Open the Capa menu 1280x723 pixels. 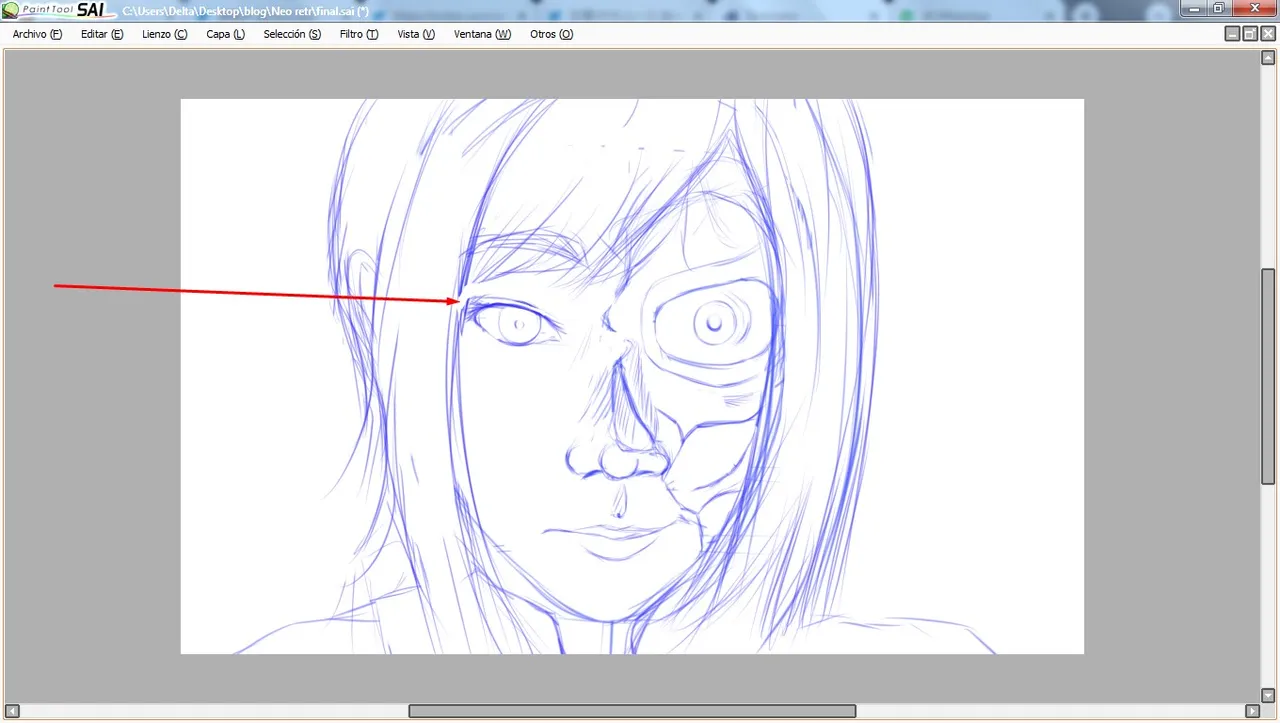pyautogui.click(x=225, y=34)
